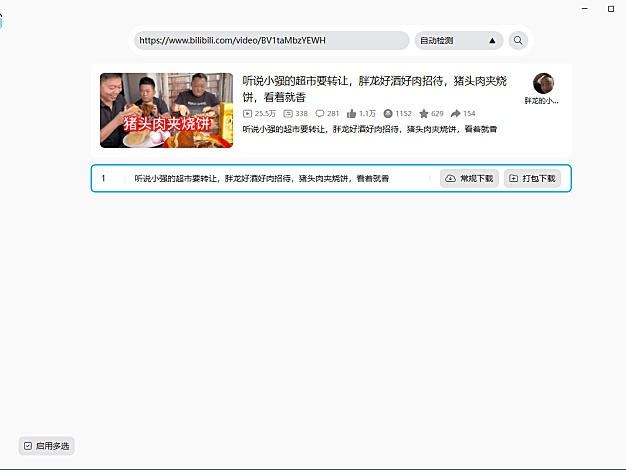
Task: Click the search magnifier icon button
Action: click(518, 40)
